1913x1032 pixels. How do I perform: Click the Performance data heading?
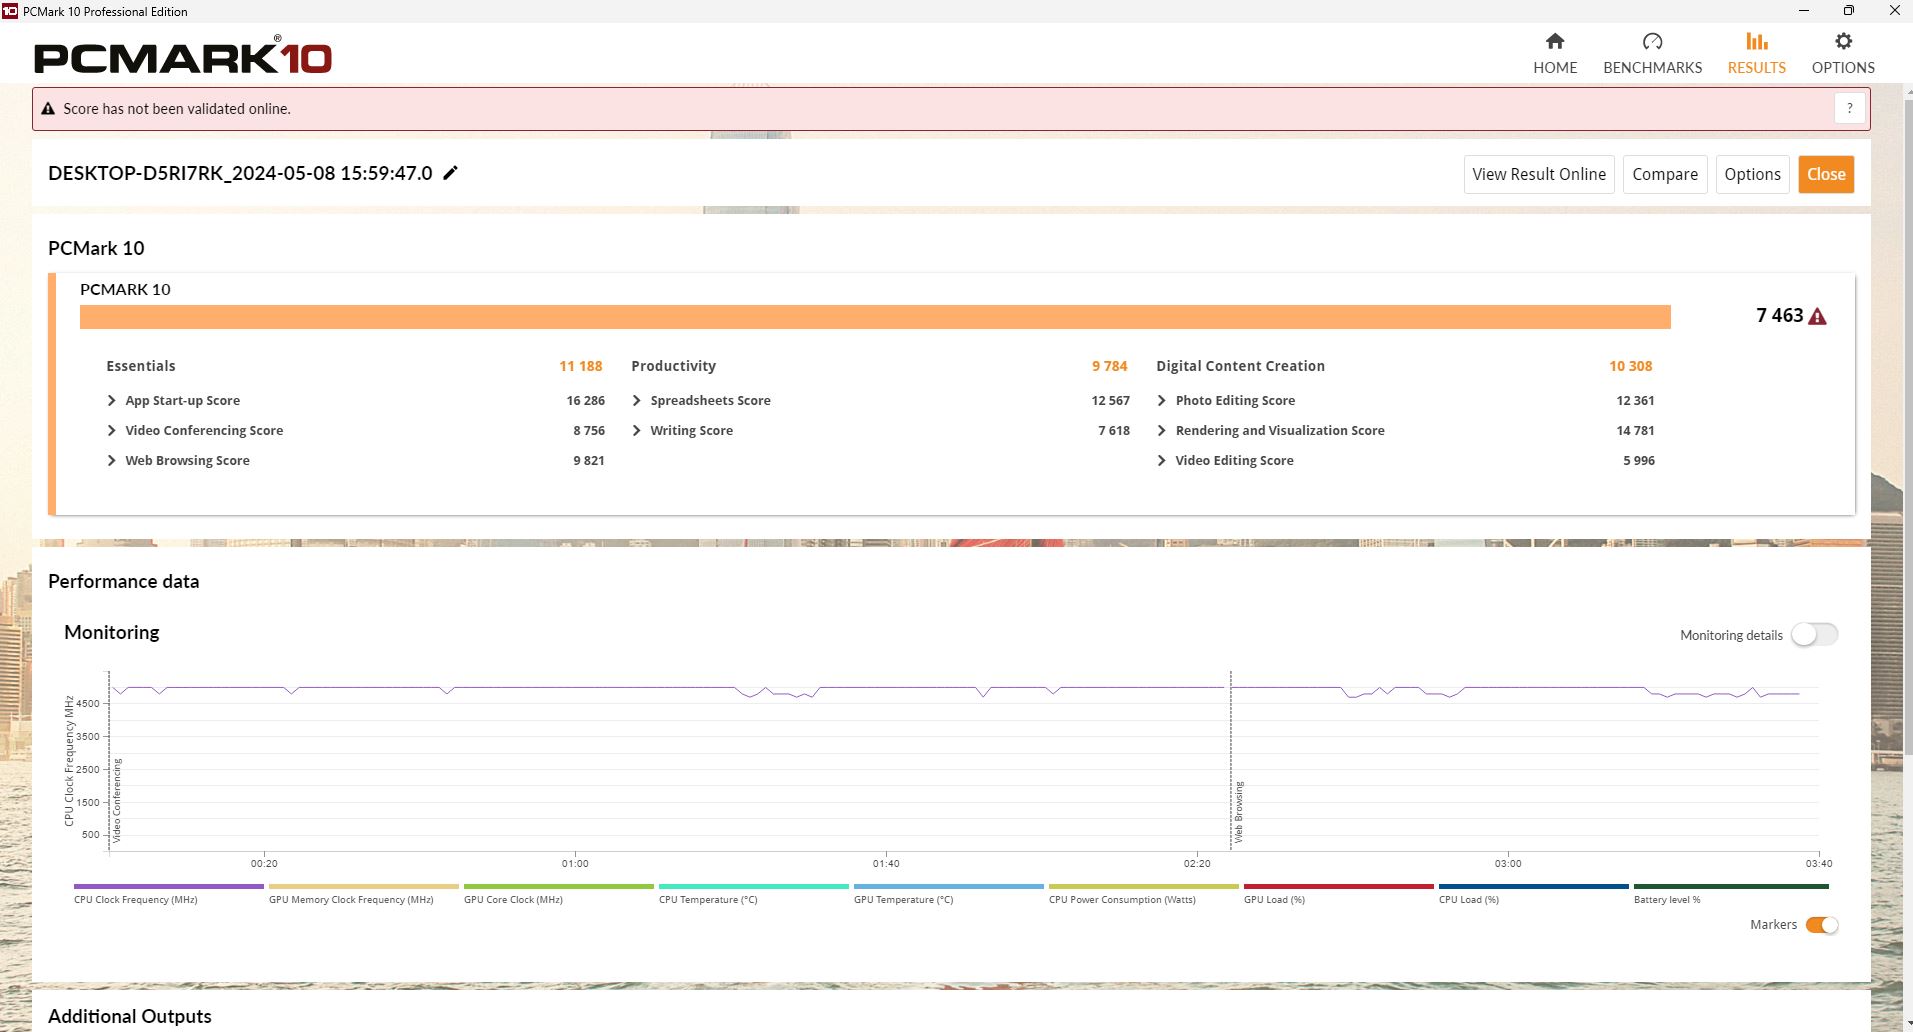123,581
